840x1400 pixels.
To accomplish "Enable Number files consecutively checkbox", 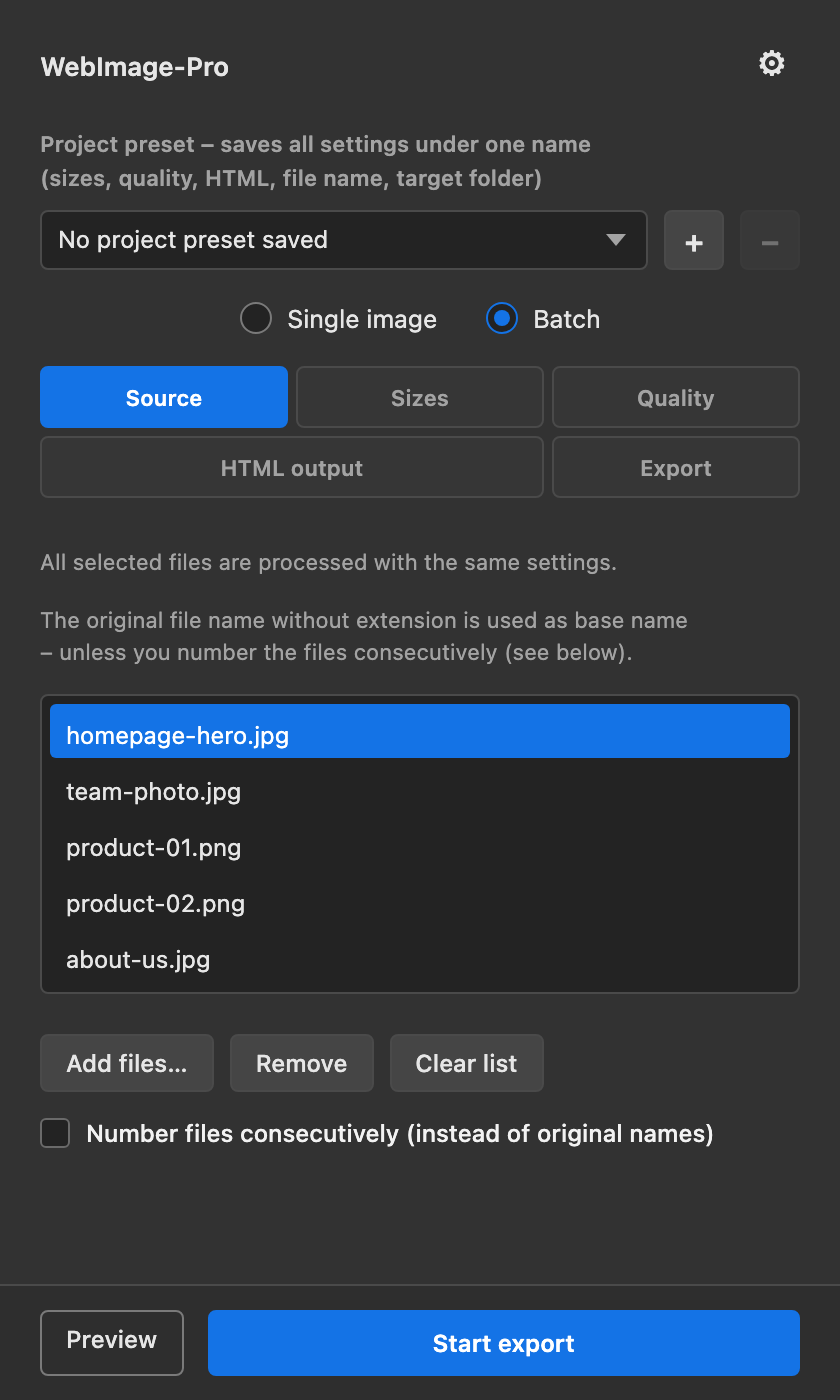I will [55, 1133].
